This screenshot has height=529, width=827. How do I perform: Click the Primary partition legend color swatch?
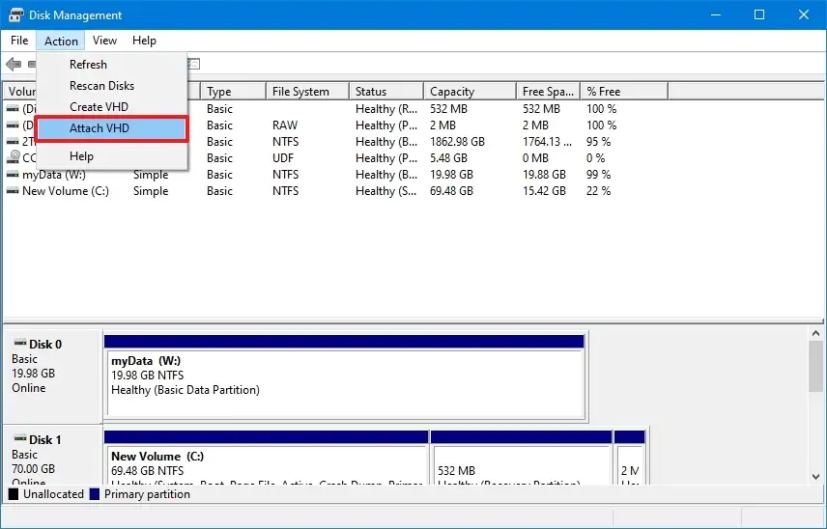[95, 494]
